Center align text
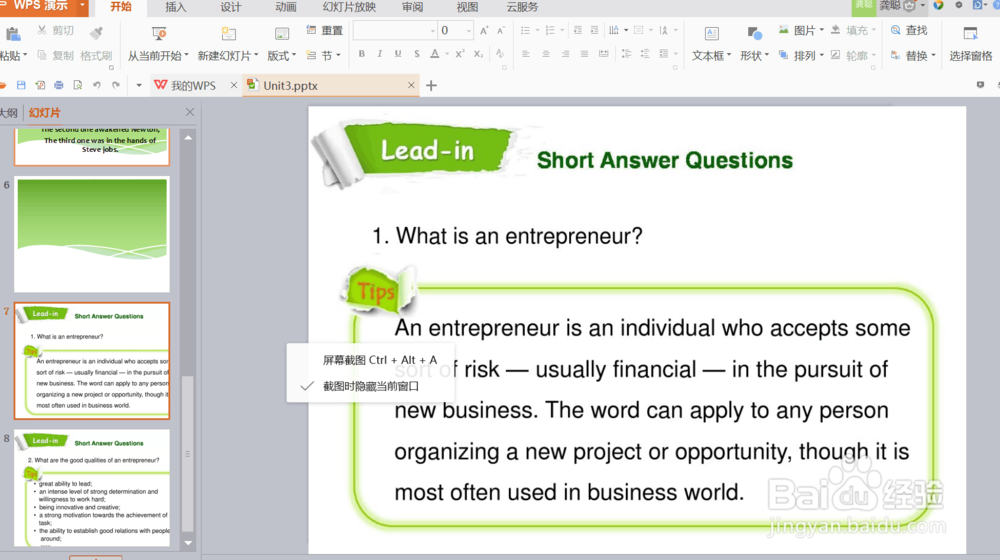 (546, 54)
